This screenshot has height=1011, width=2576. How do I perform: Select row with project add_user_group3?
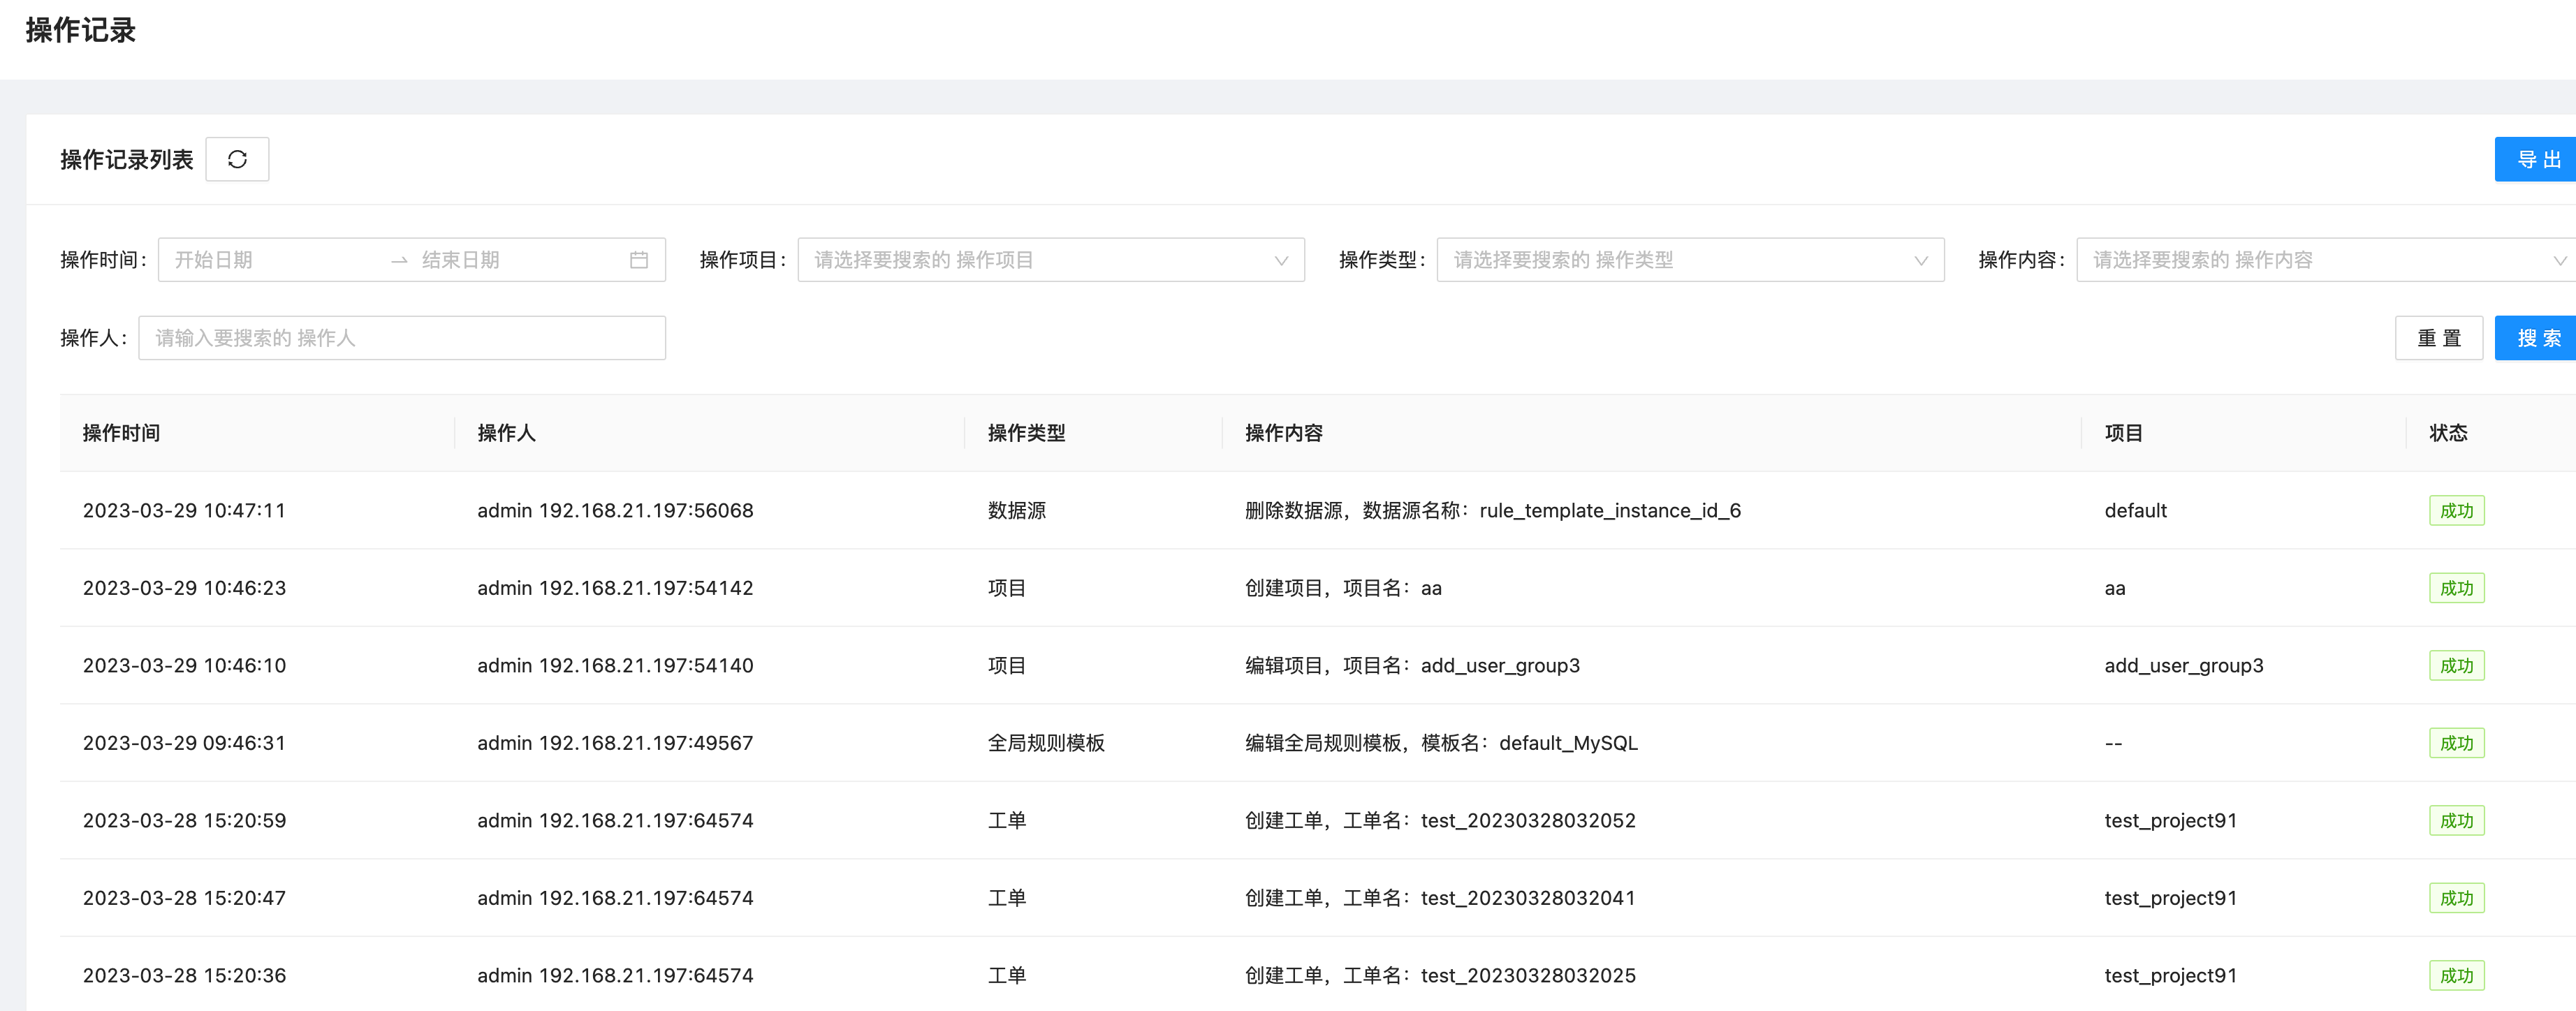[x=2183, y=666]
